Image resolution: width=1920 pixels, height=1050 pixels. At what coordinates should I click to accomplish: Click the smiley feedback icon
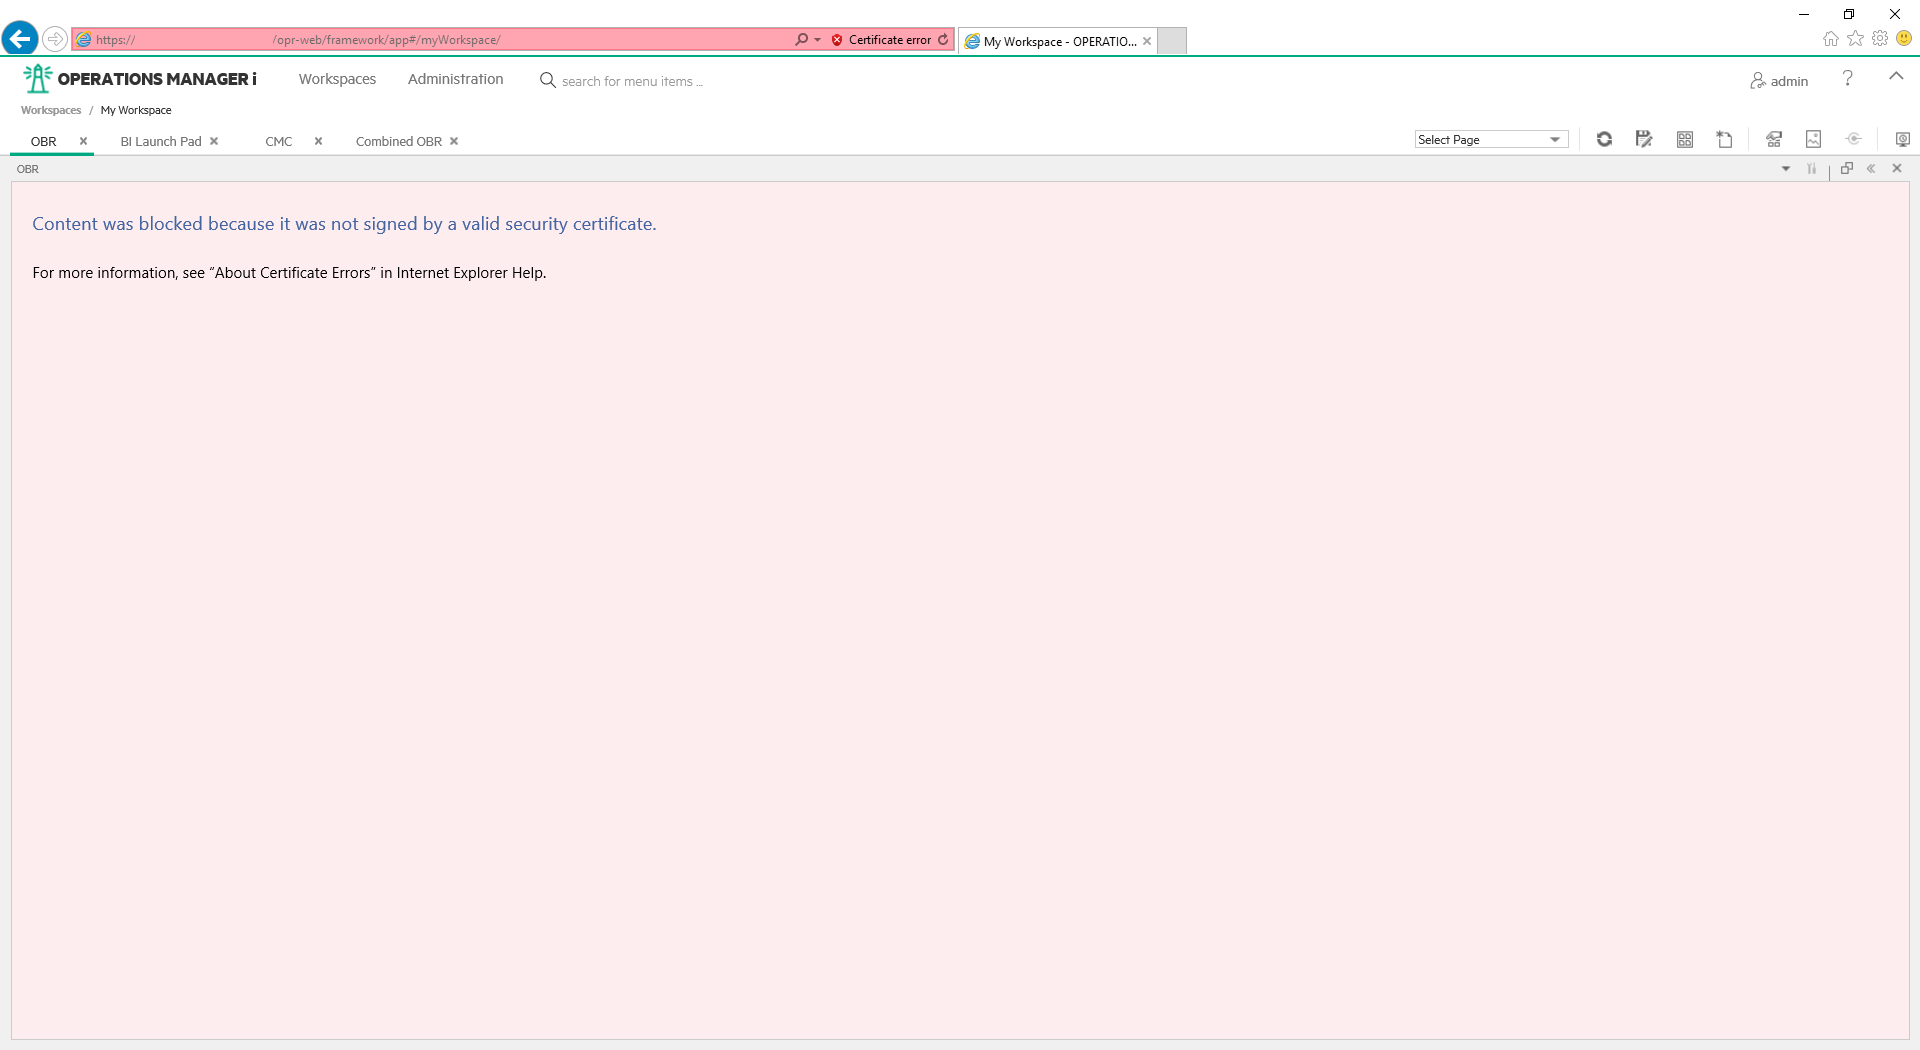point(1904,38)
